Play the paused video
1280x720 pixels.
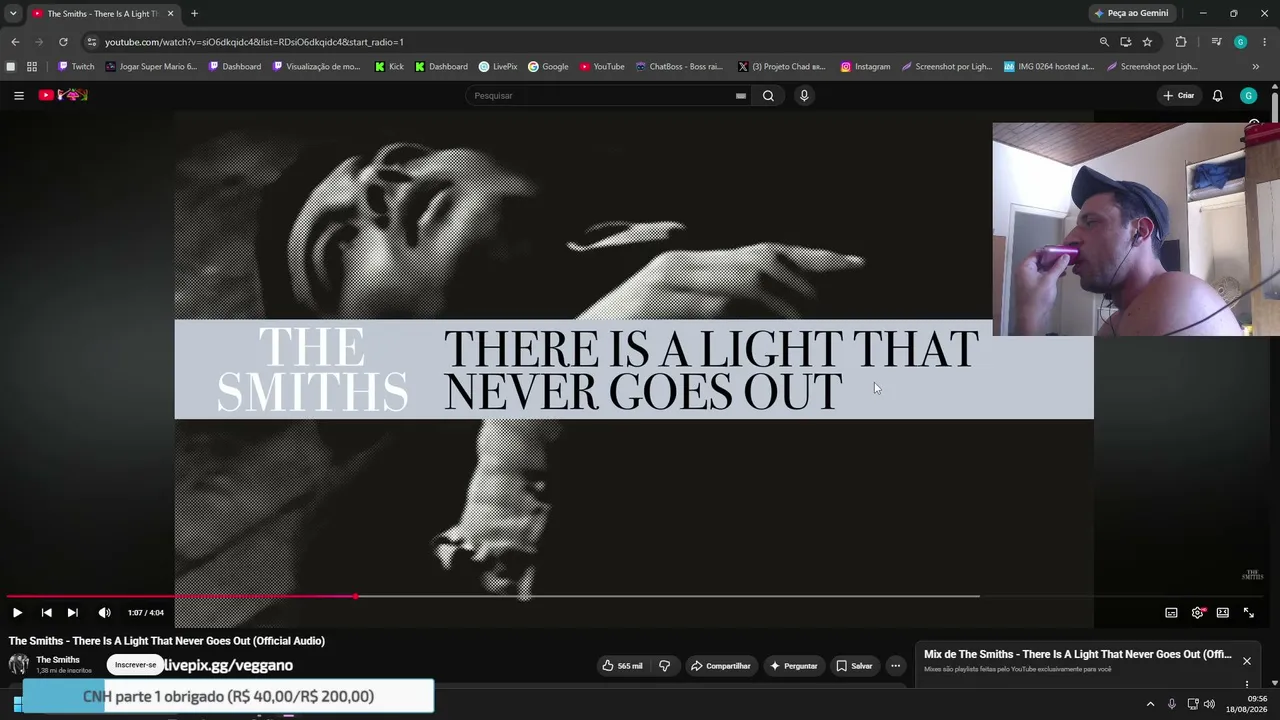(x=17, y=613)
